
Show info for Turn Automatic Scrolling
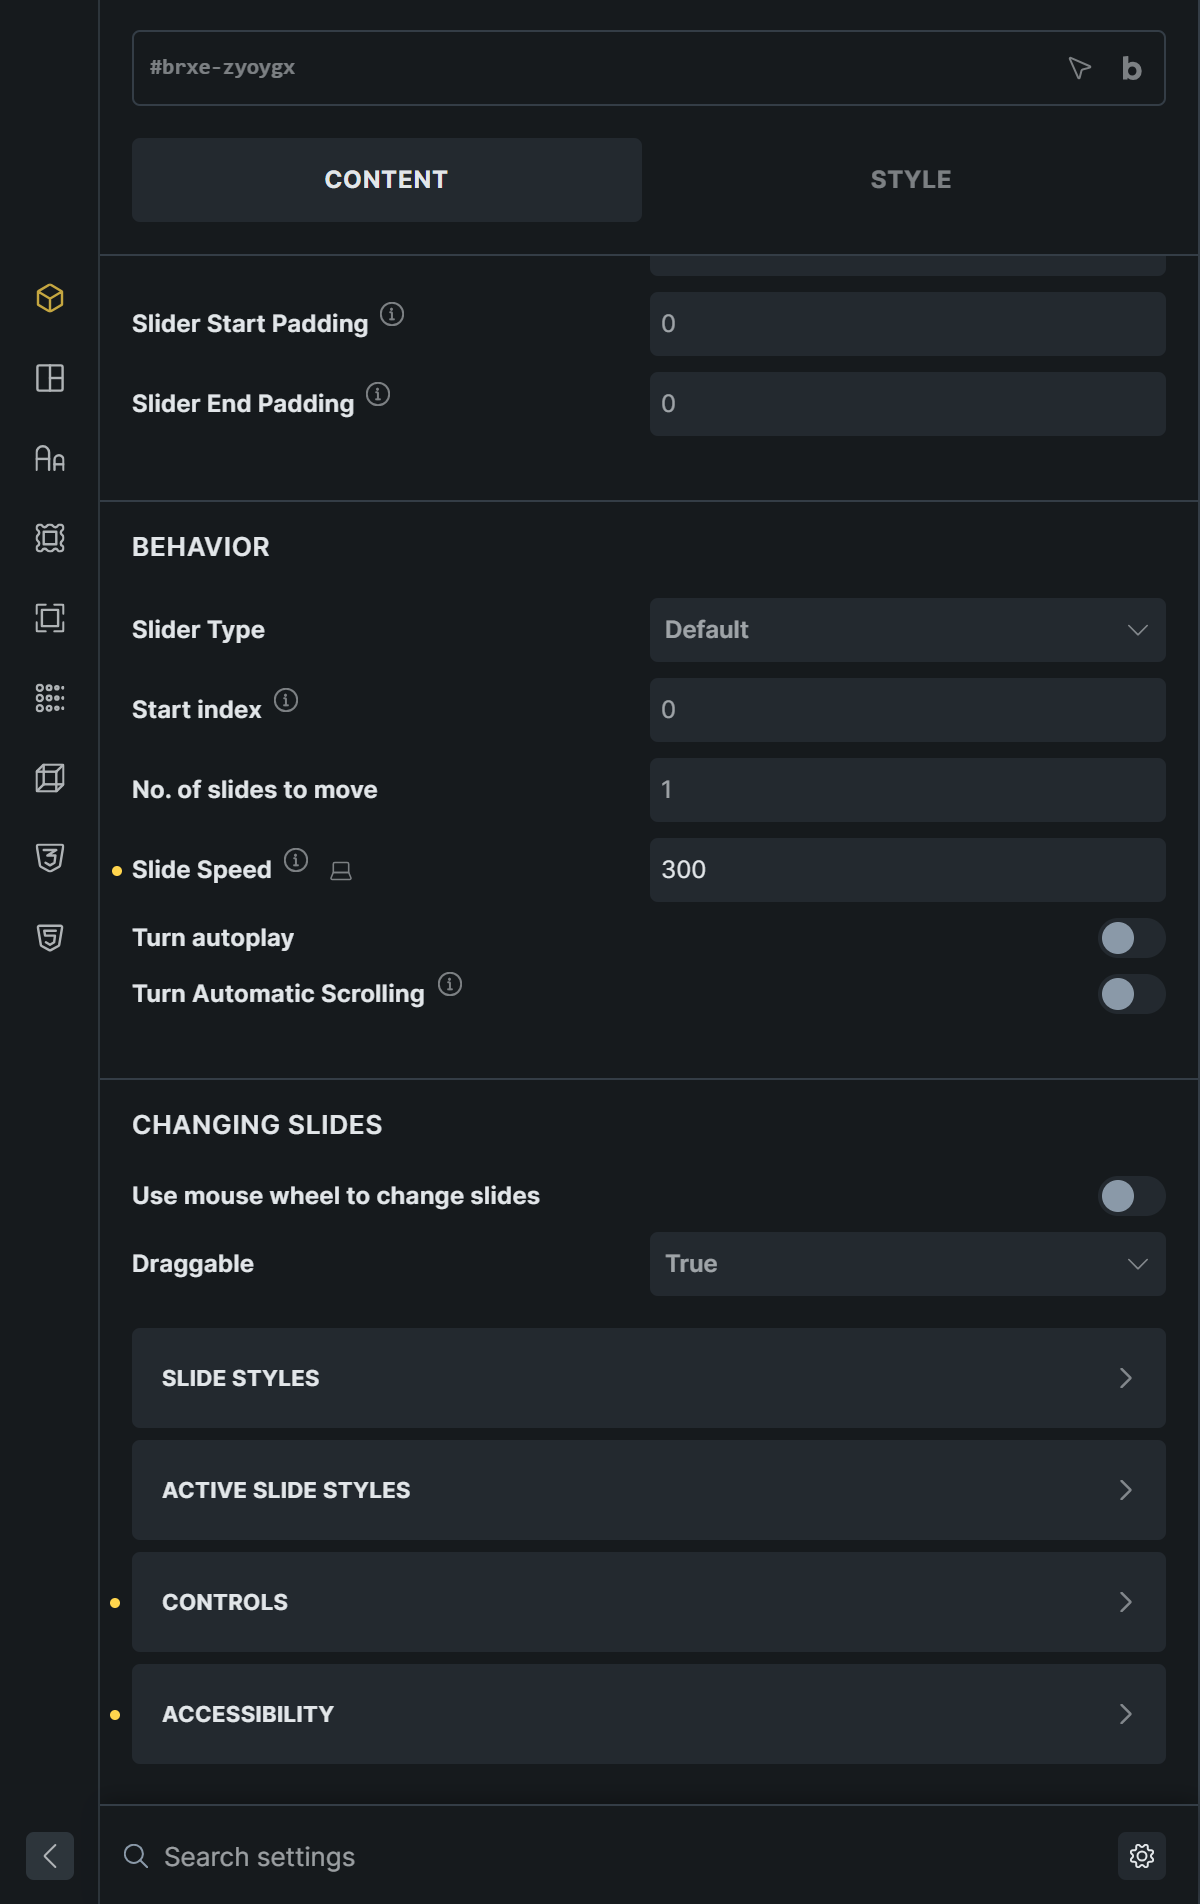(x=450, y=984)
